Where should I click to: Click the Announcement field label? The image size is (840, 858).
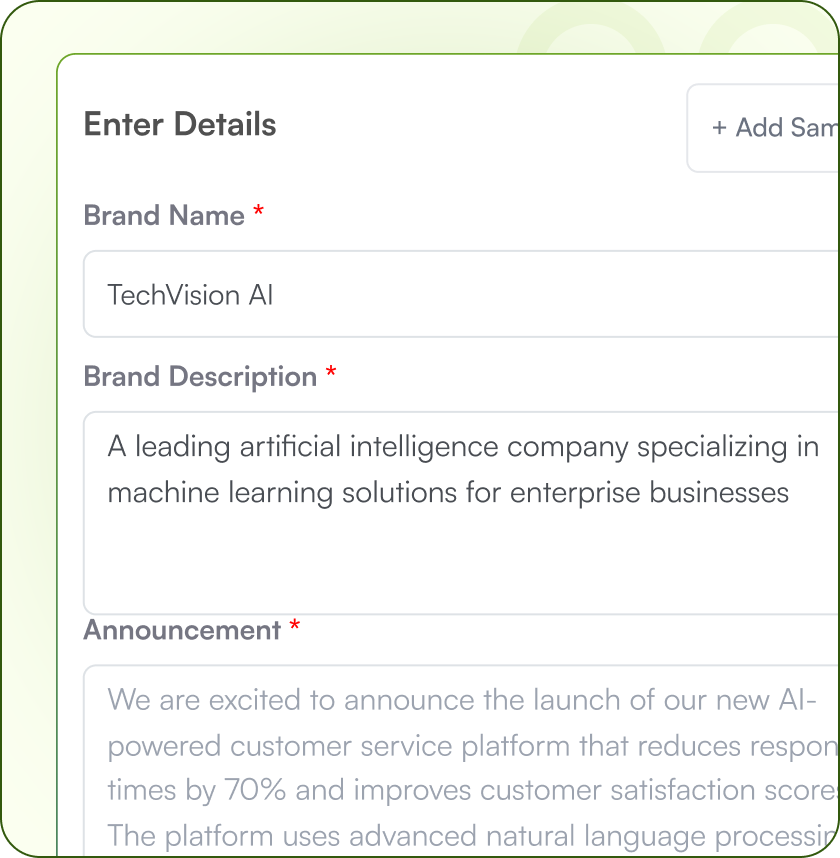[182, 631]
